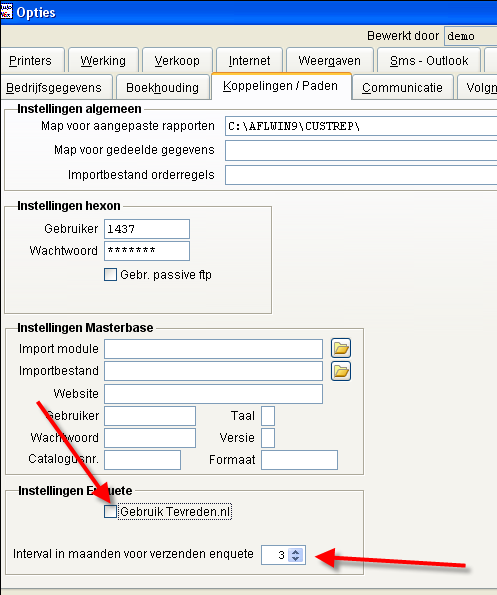Switch to the Werking tab

103,60
